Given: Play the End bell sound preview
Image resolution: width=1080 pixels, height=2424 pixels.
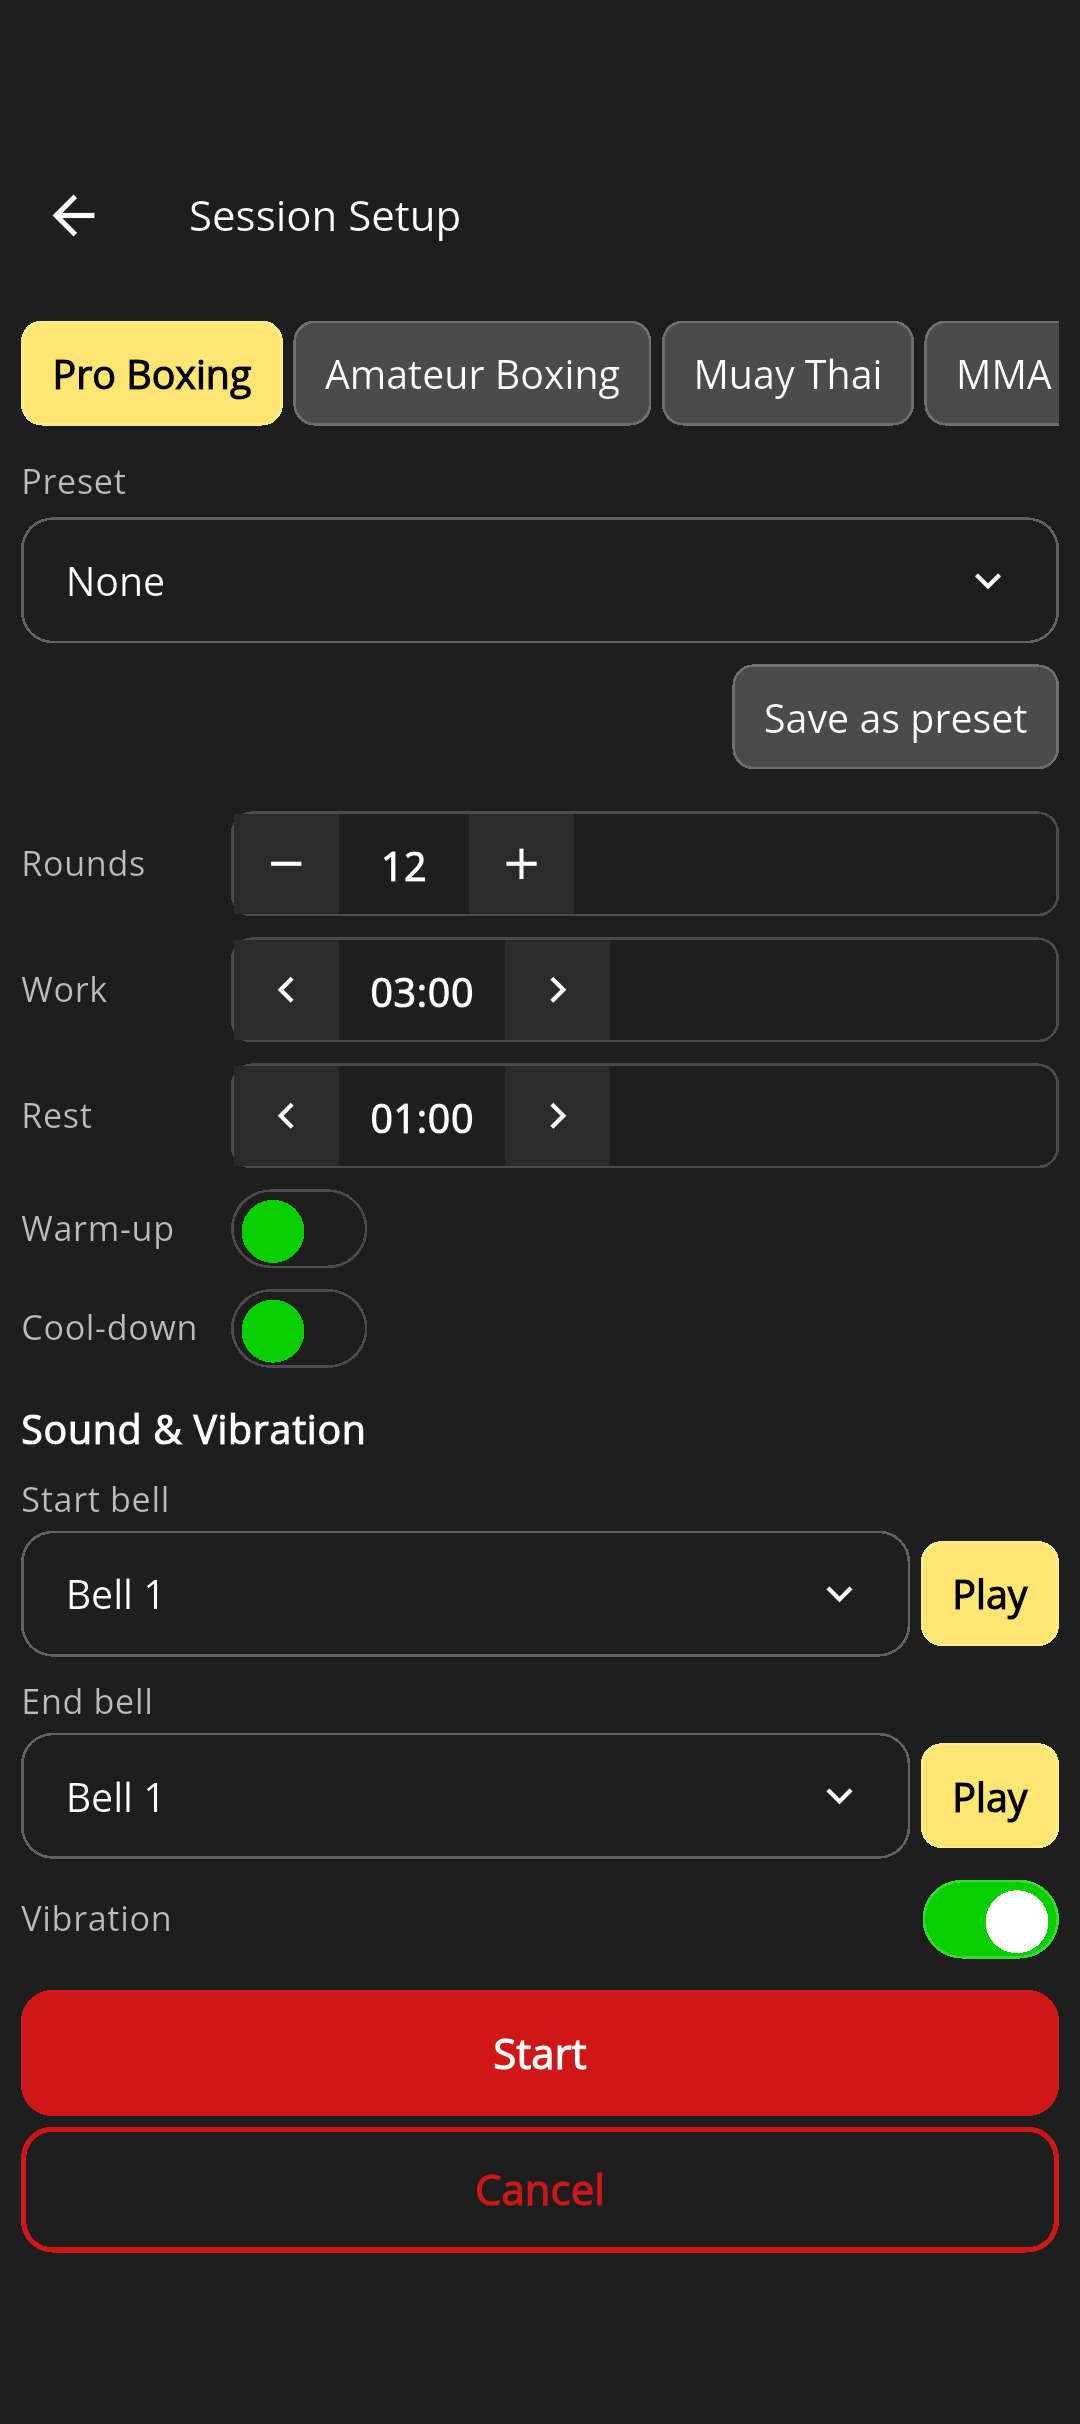Looking at the screenshot, I should (x=989, y=1796).
